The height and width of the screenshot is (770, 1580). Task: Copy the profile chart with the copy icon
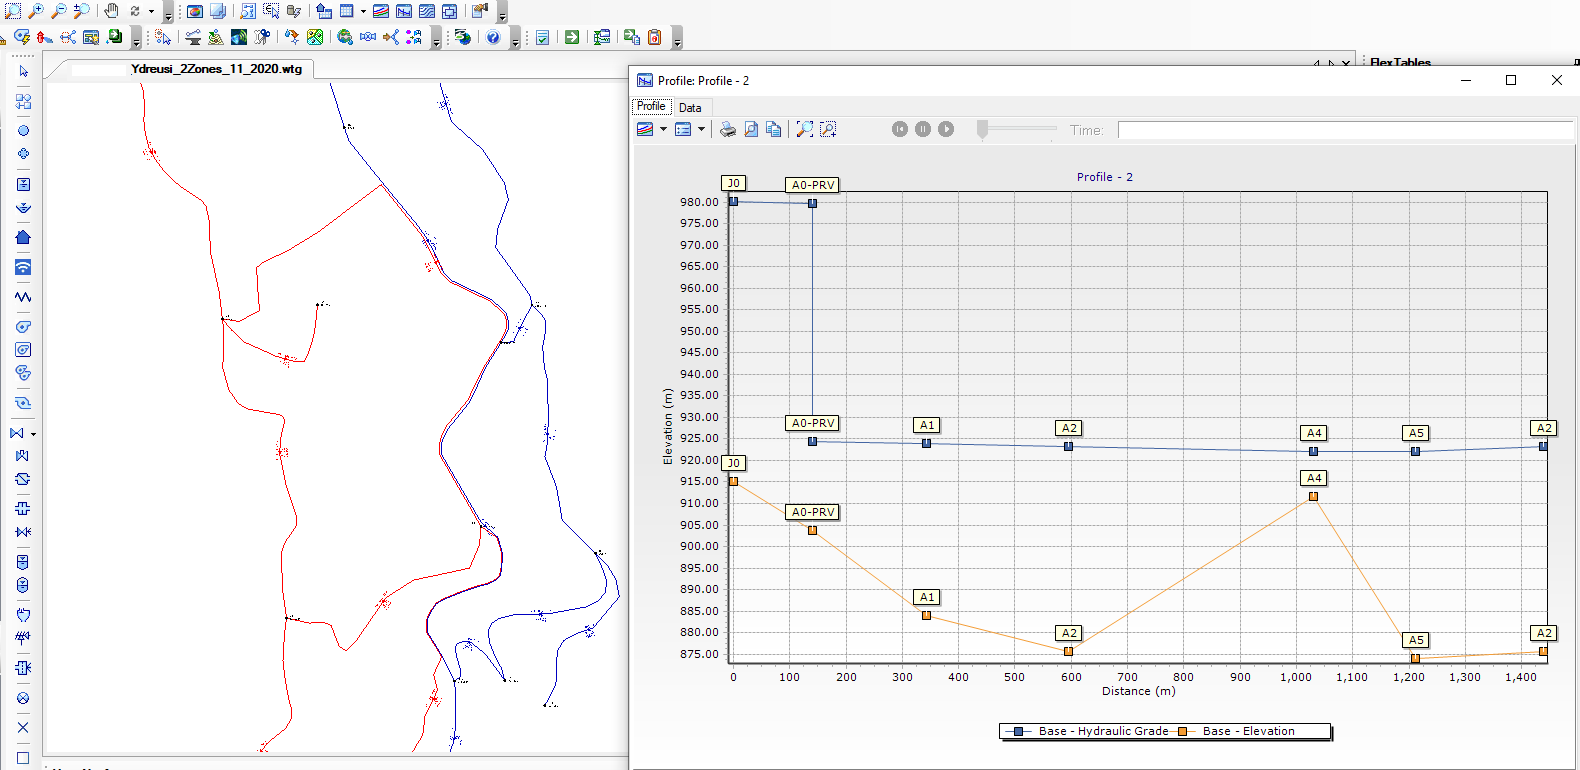(773, 129)
